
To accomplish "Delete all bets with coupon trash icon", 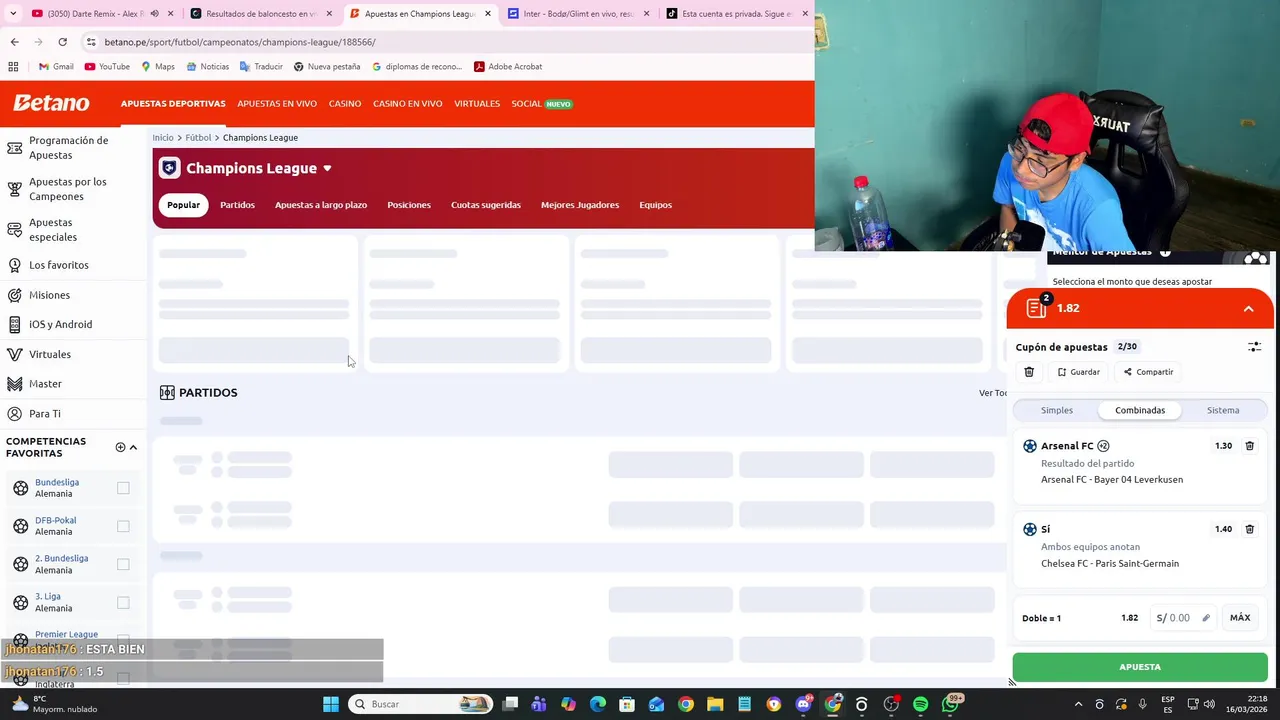I will click(x=1029, y=372).
